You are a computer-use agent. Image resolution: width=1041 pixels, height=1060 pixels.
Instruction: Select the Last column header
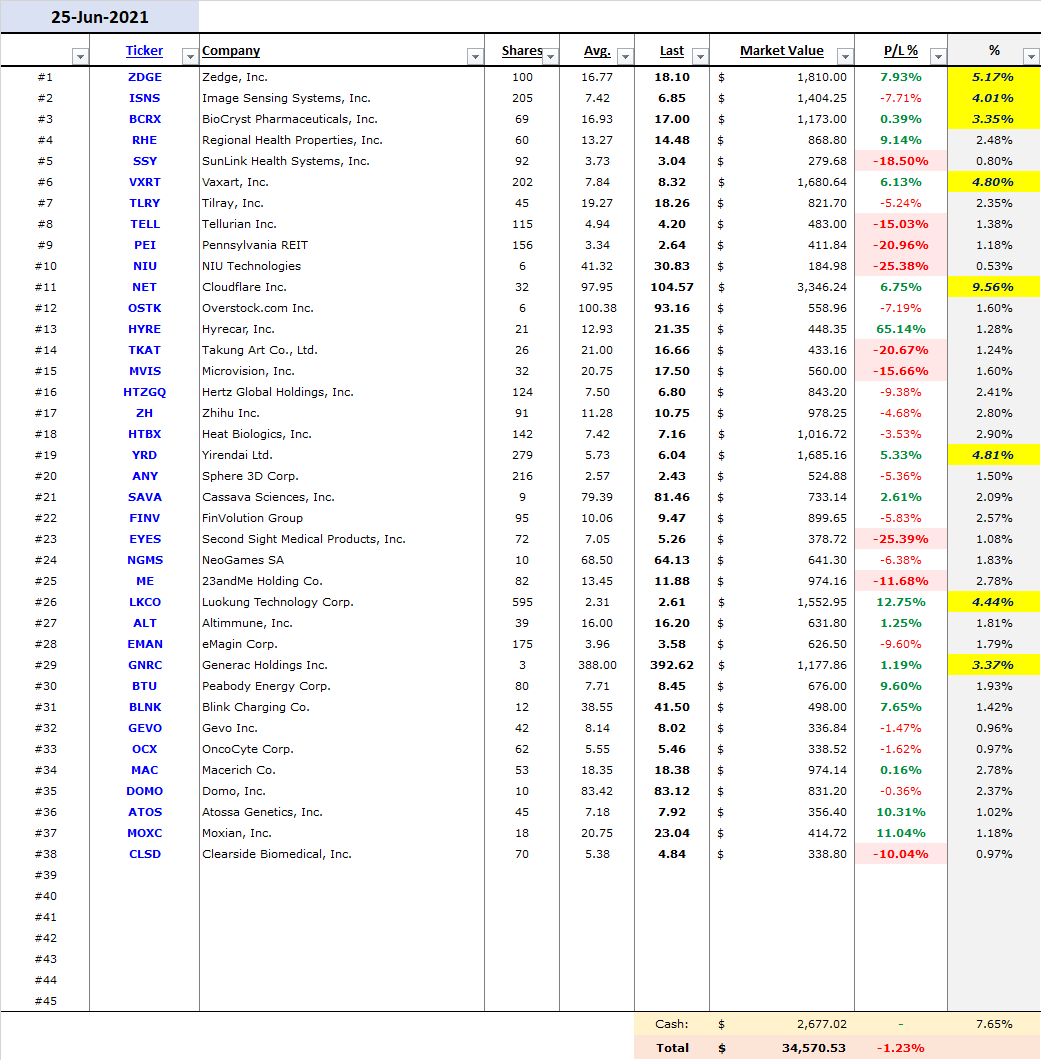(x=672, y=51)
